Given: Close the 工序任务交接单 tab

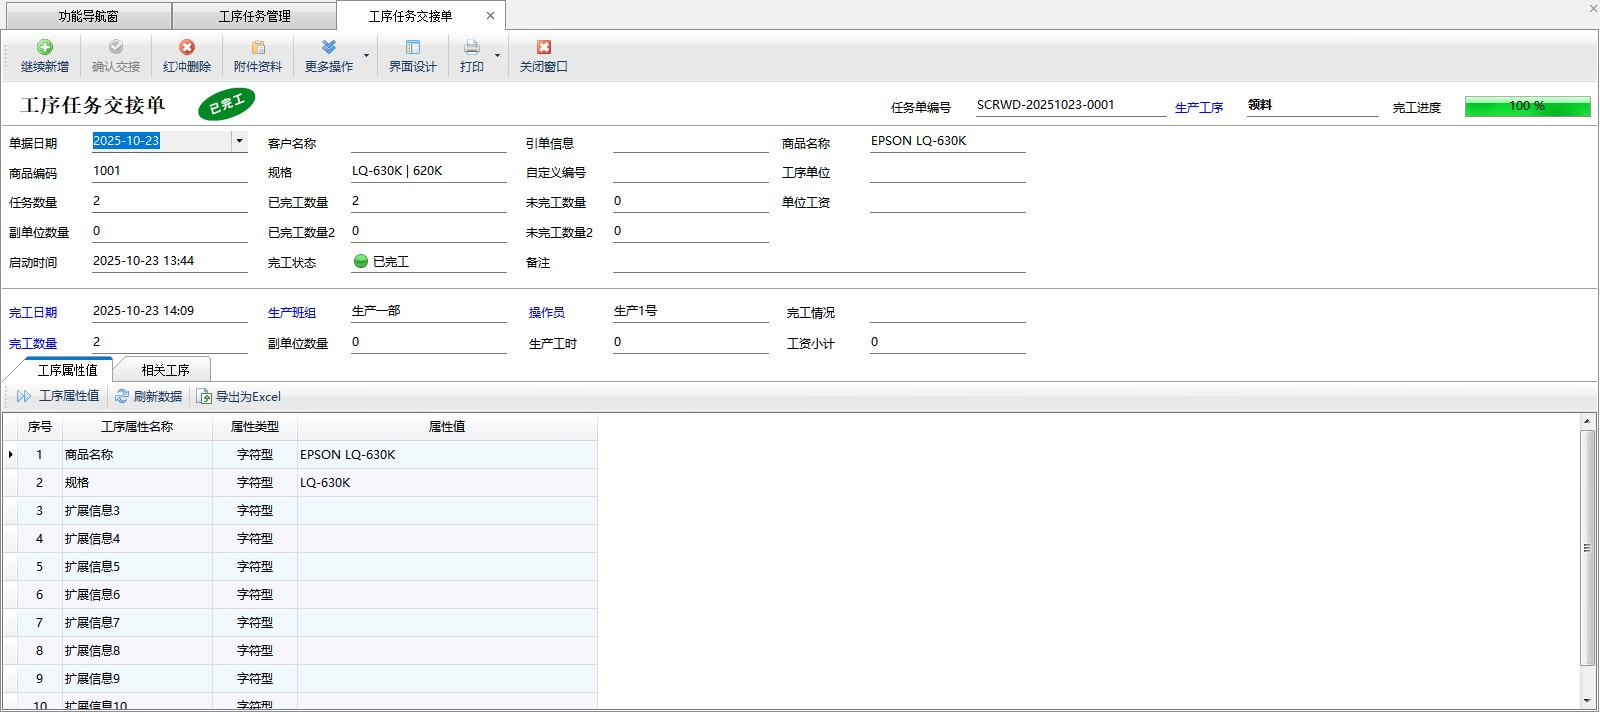Looking at the screenshot, I should coord(490,16).
